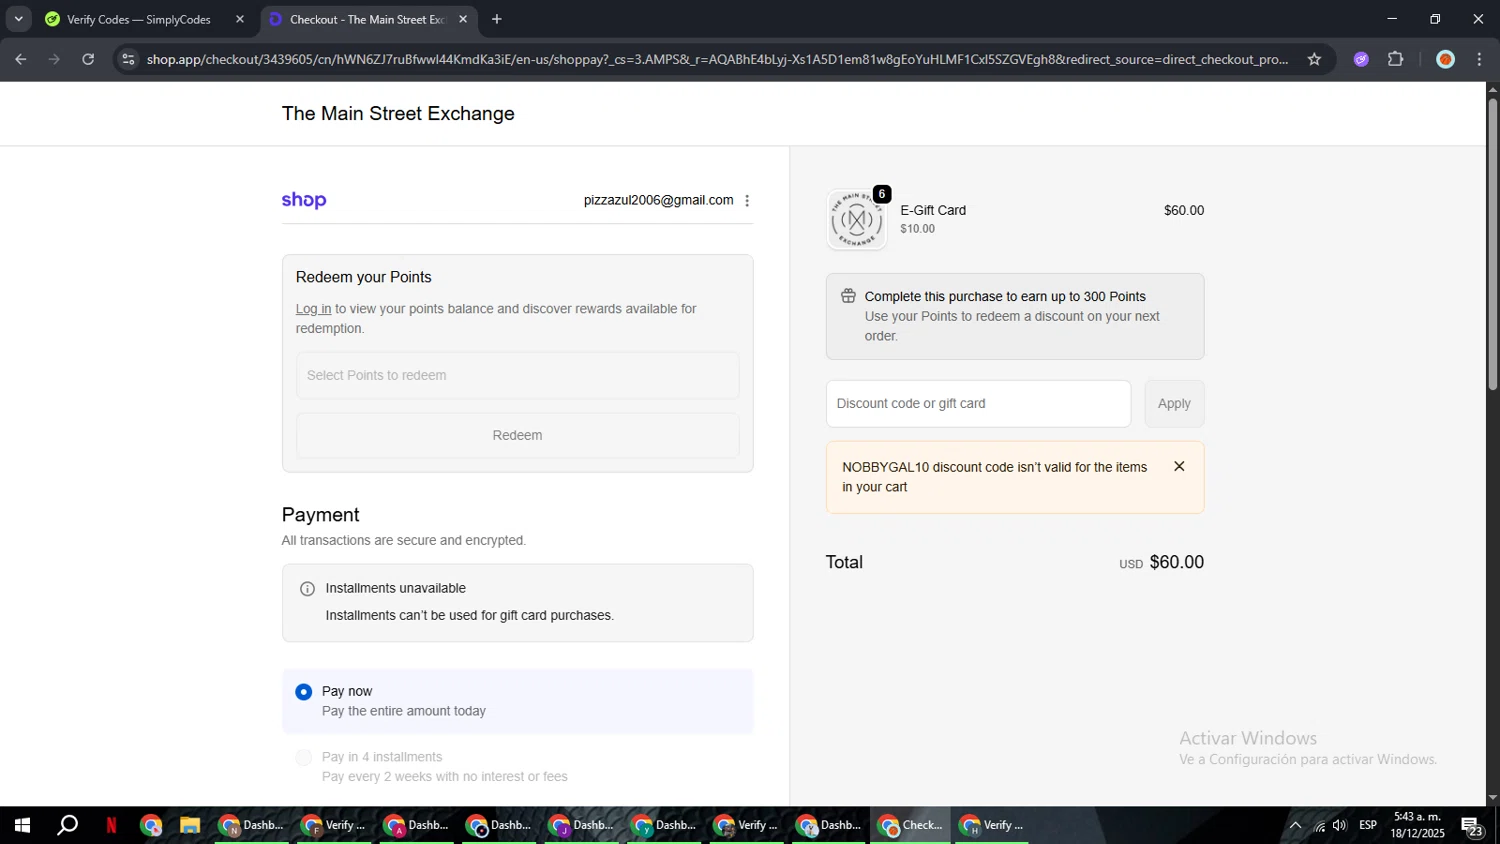This screenshot has height=844, width=1500.
Task: Apply the discount code
Action: pyautogui.click(x=1174, y=404)
